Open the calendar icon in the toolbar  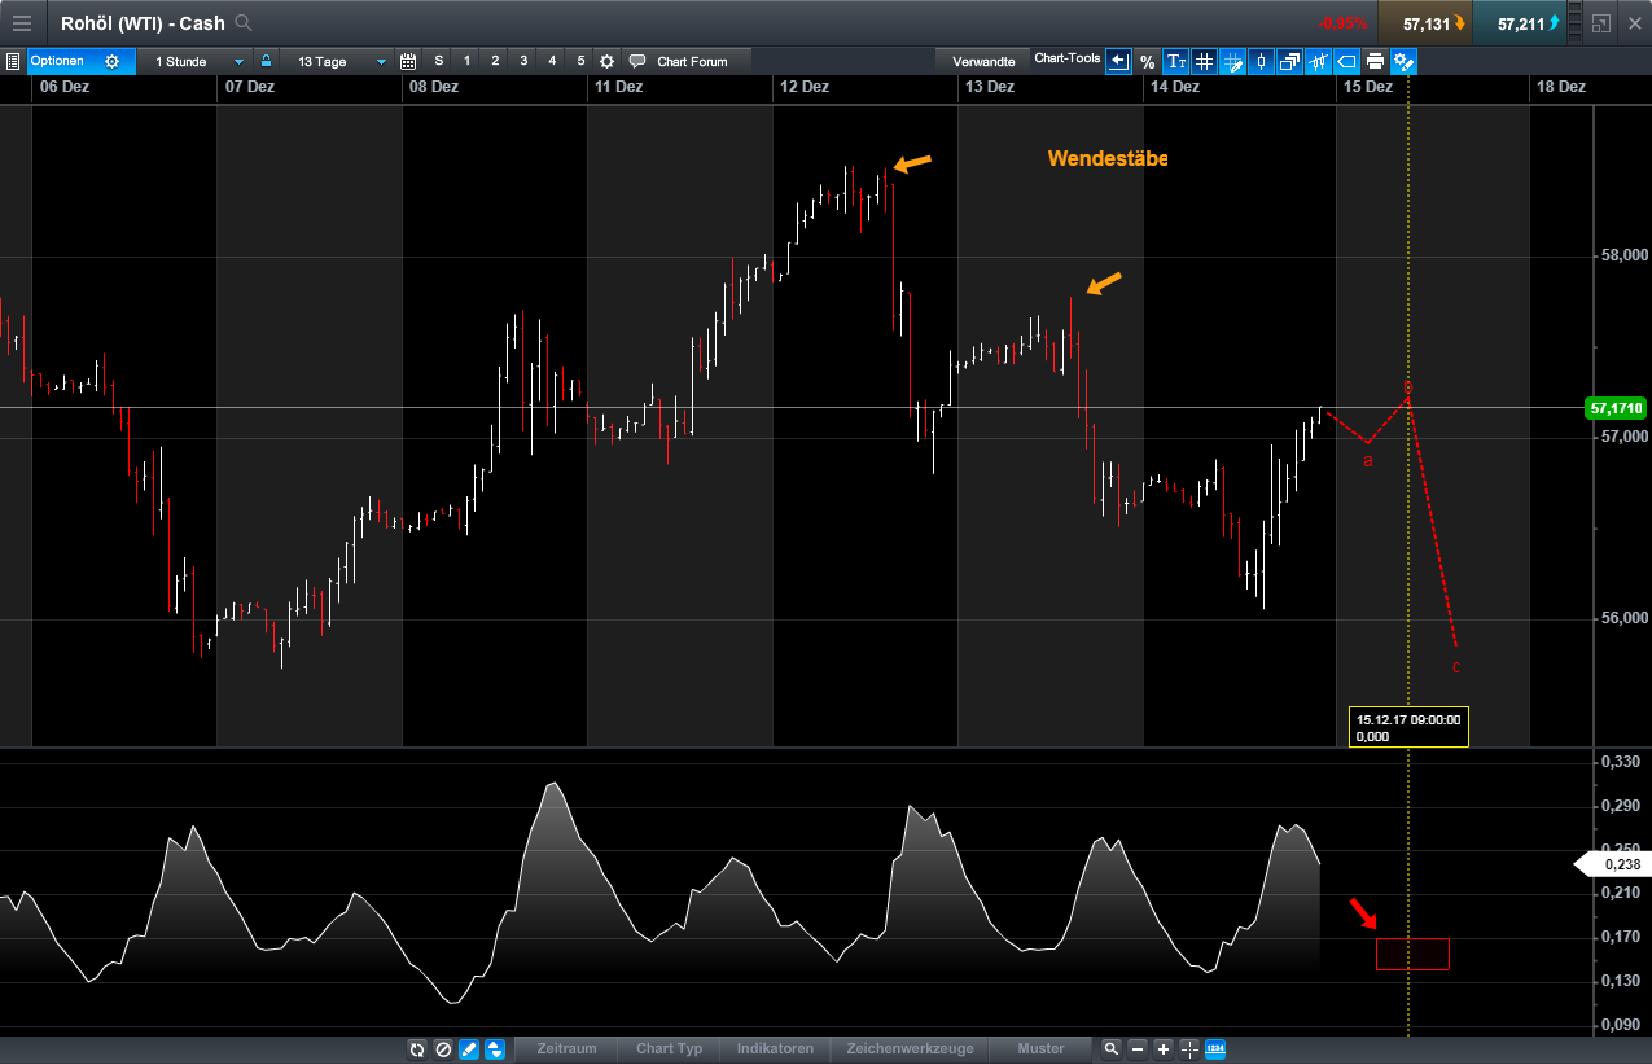[x=408, y=61]
